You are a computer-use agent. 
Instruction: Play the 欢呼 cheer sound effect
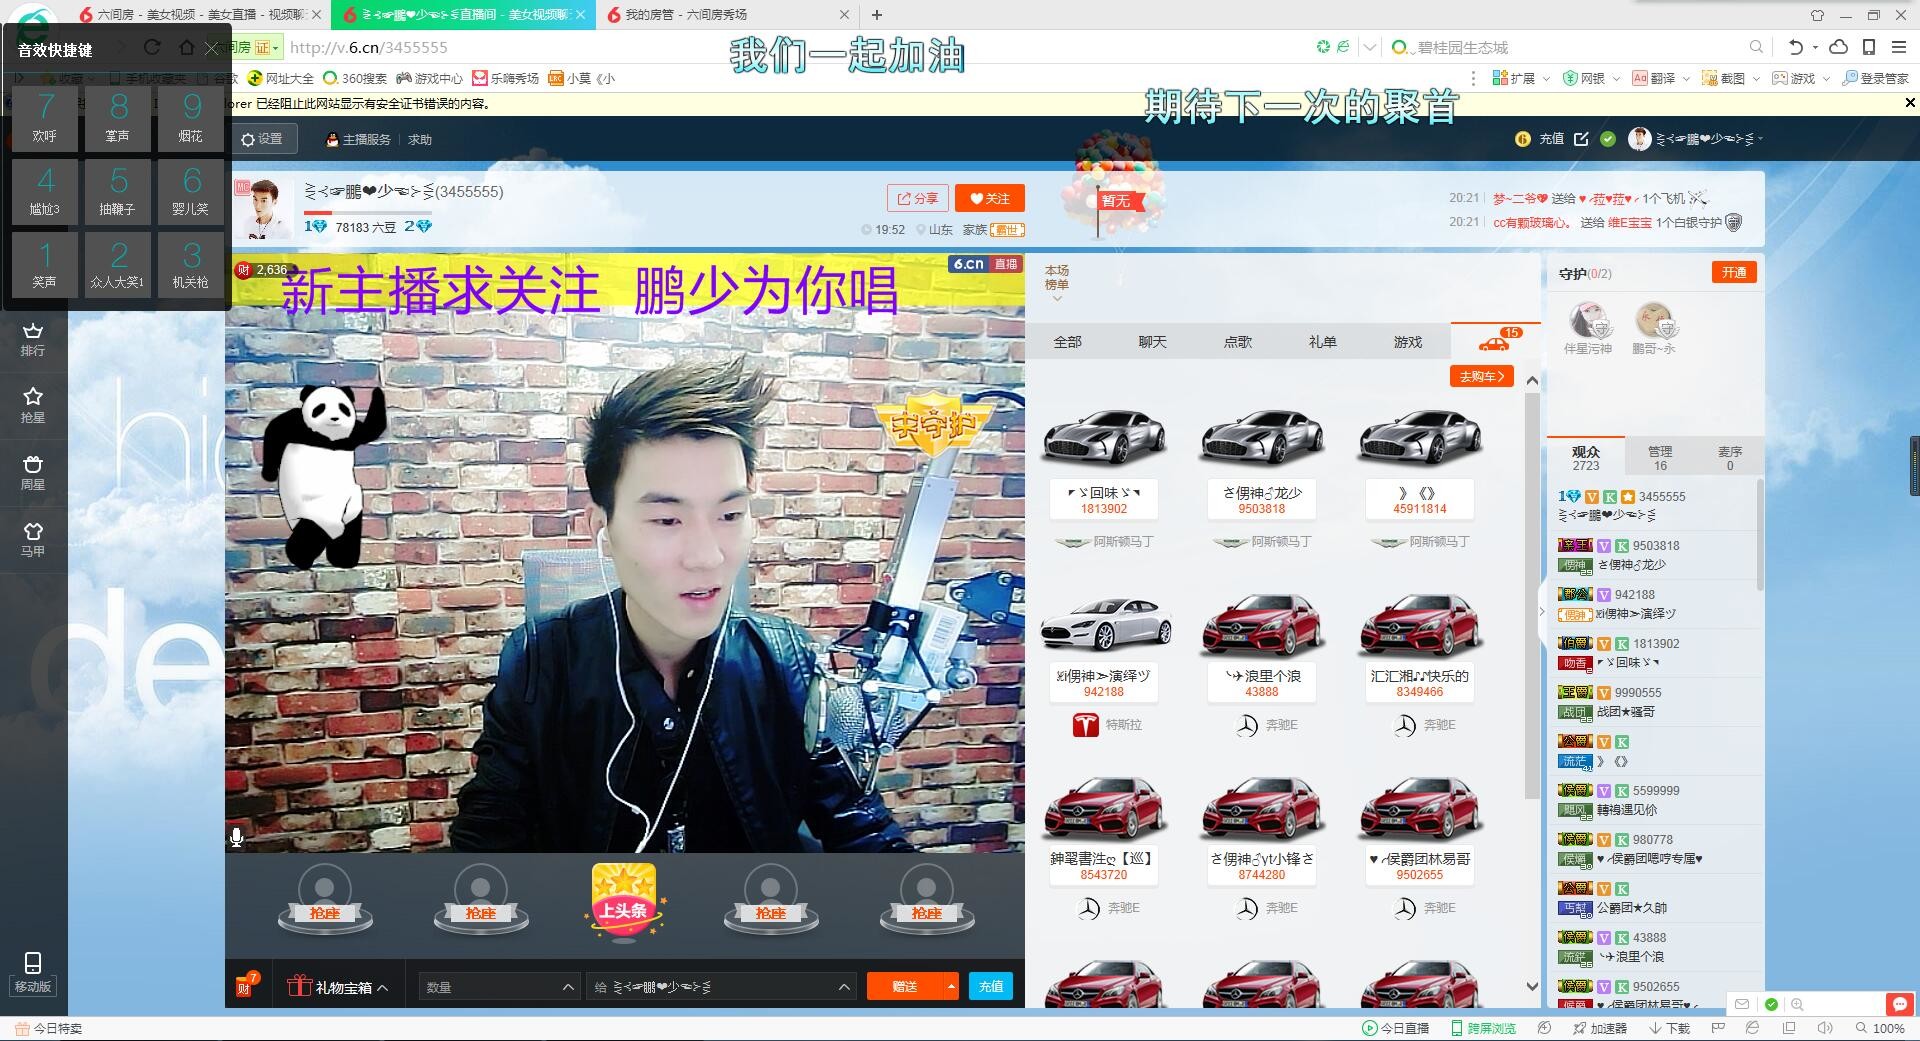(45, 119)
